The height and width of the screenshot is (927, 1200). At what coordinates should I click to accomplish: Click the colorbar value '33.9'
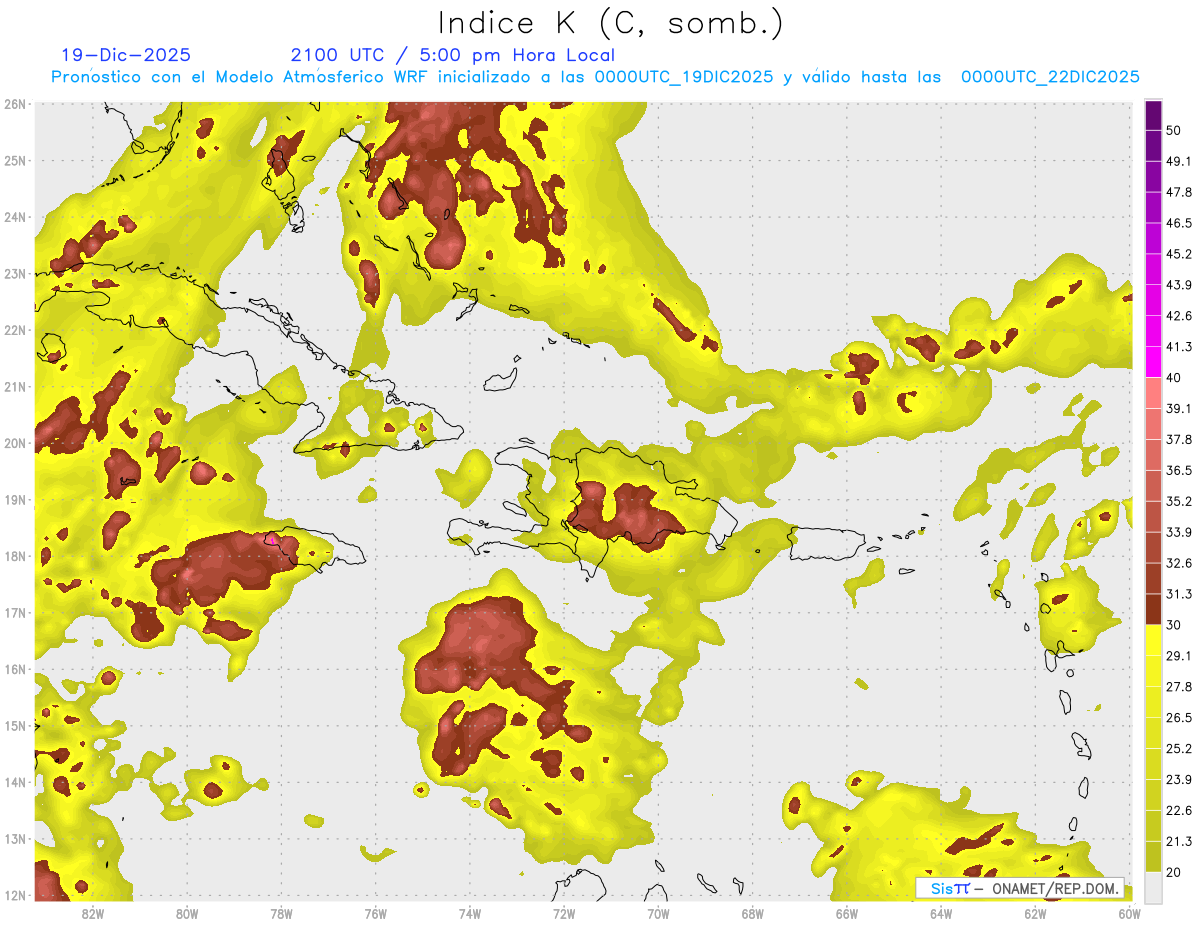click(1179, 532)
